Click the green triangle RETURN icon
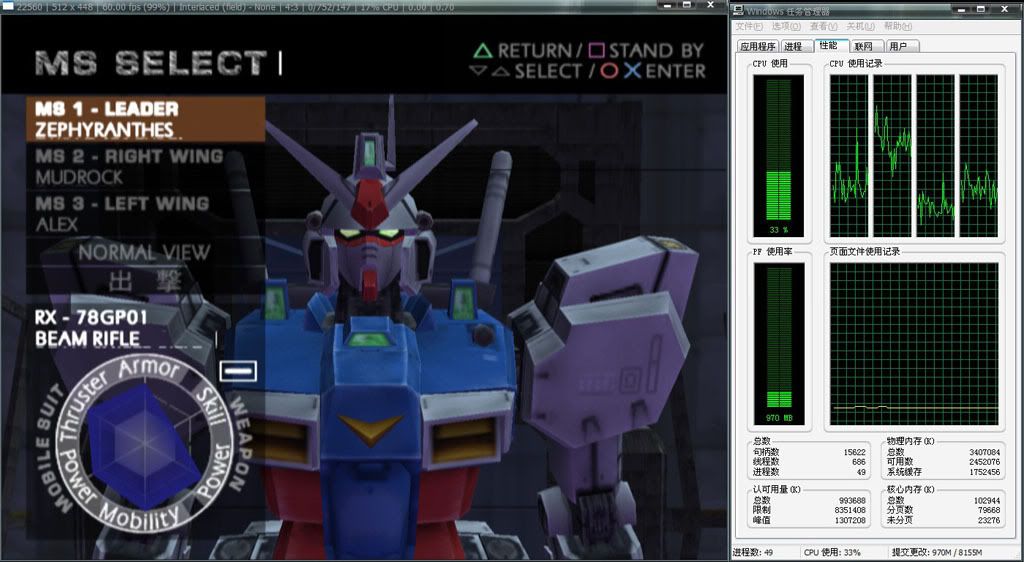Screen dimensions: 1024x562 [483, 50]
